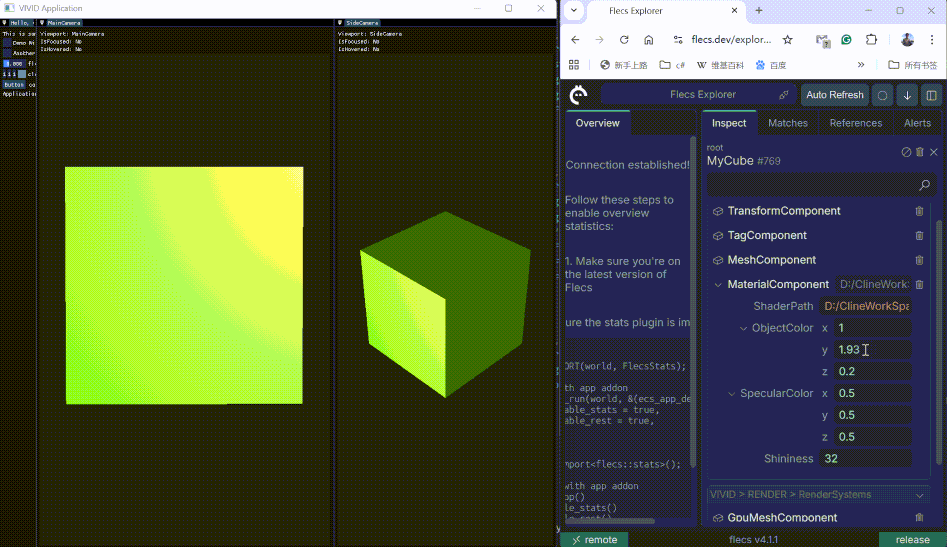Click the Shininess value field

(x=865, y=459)
